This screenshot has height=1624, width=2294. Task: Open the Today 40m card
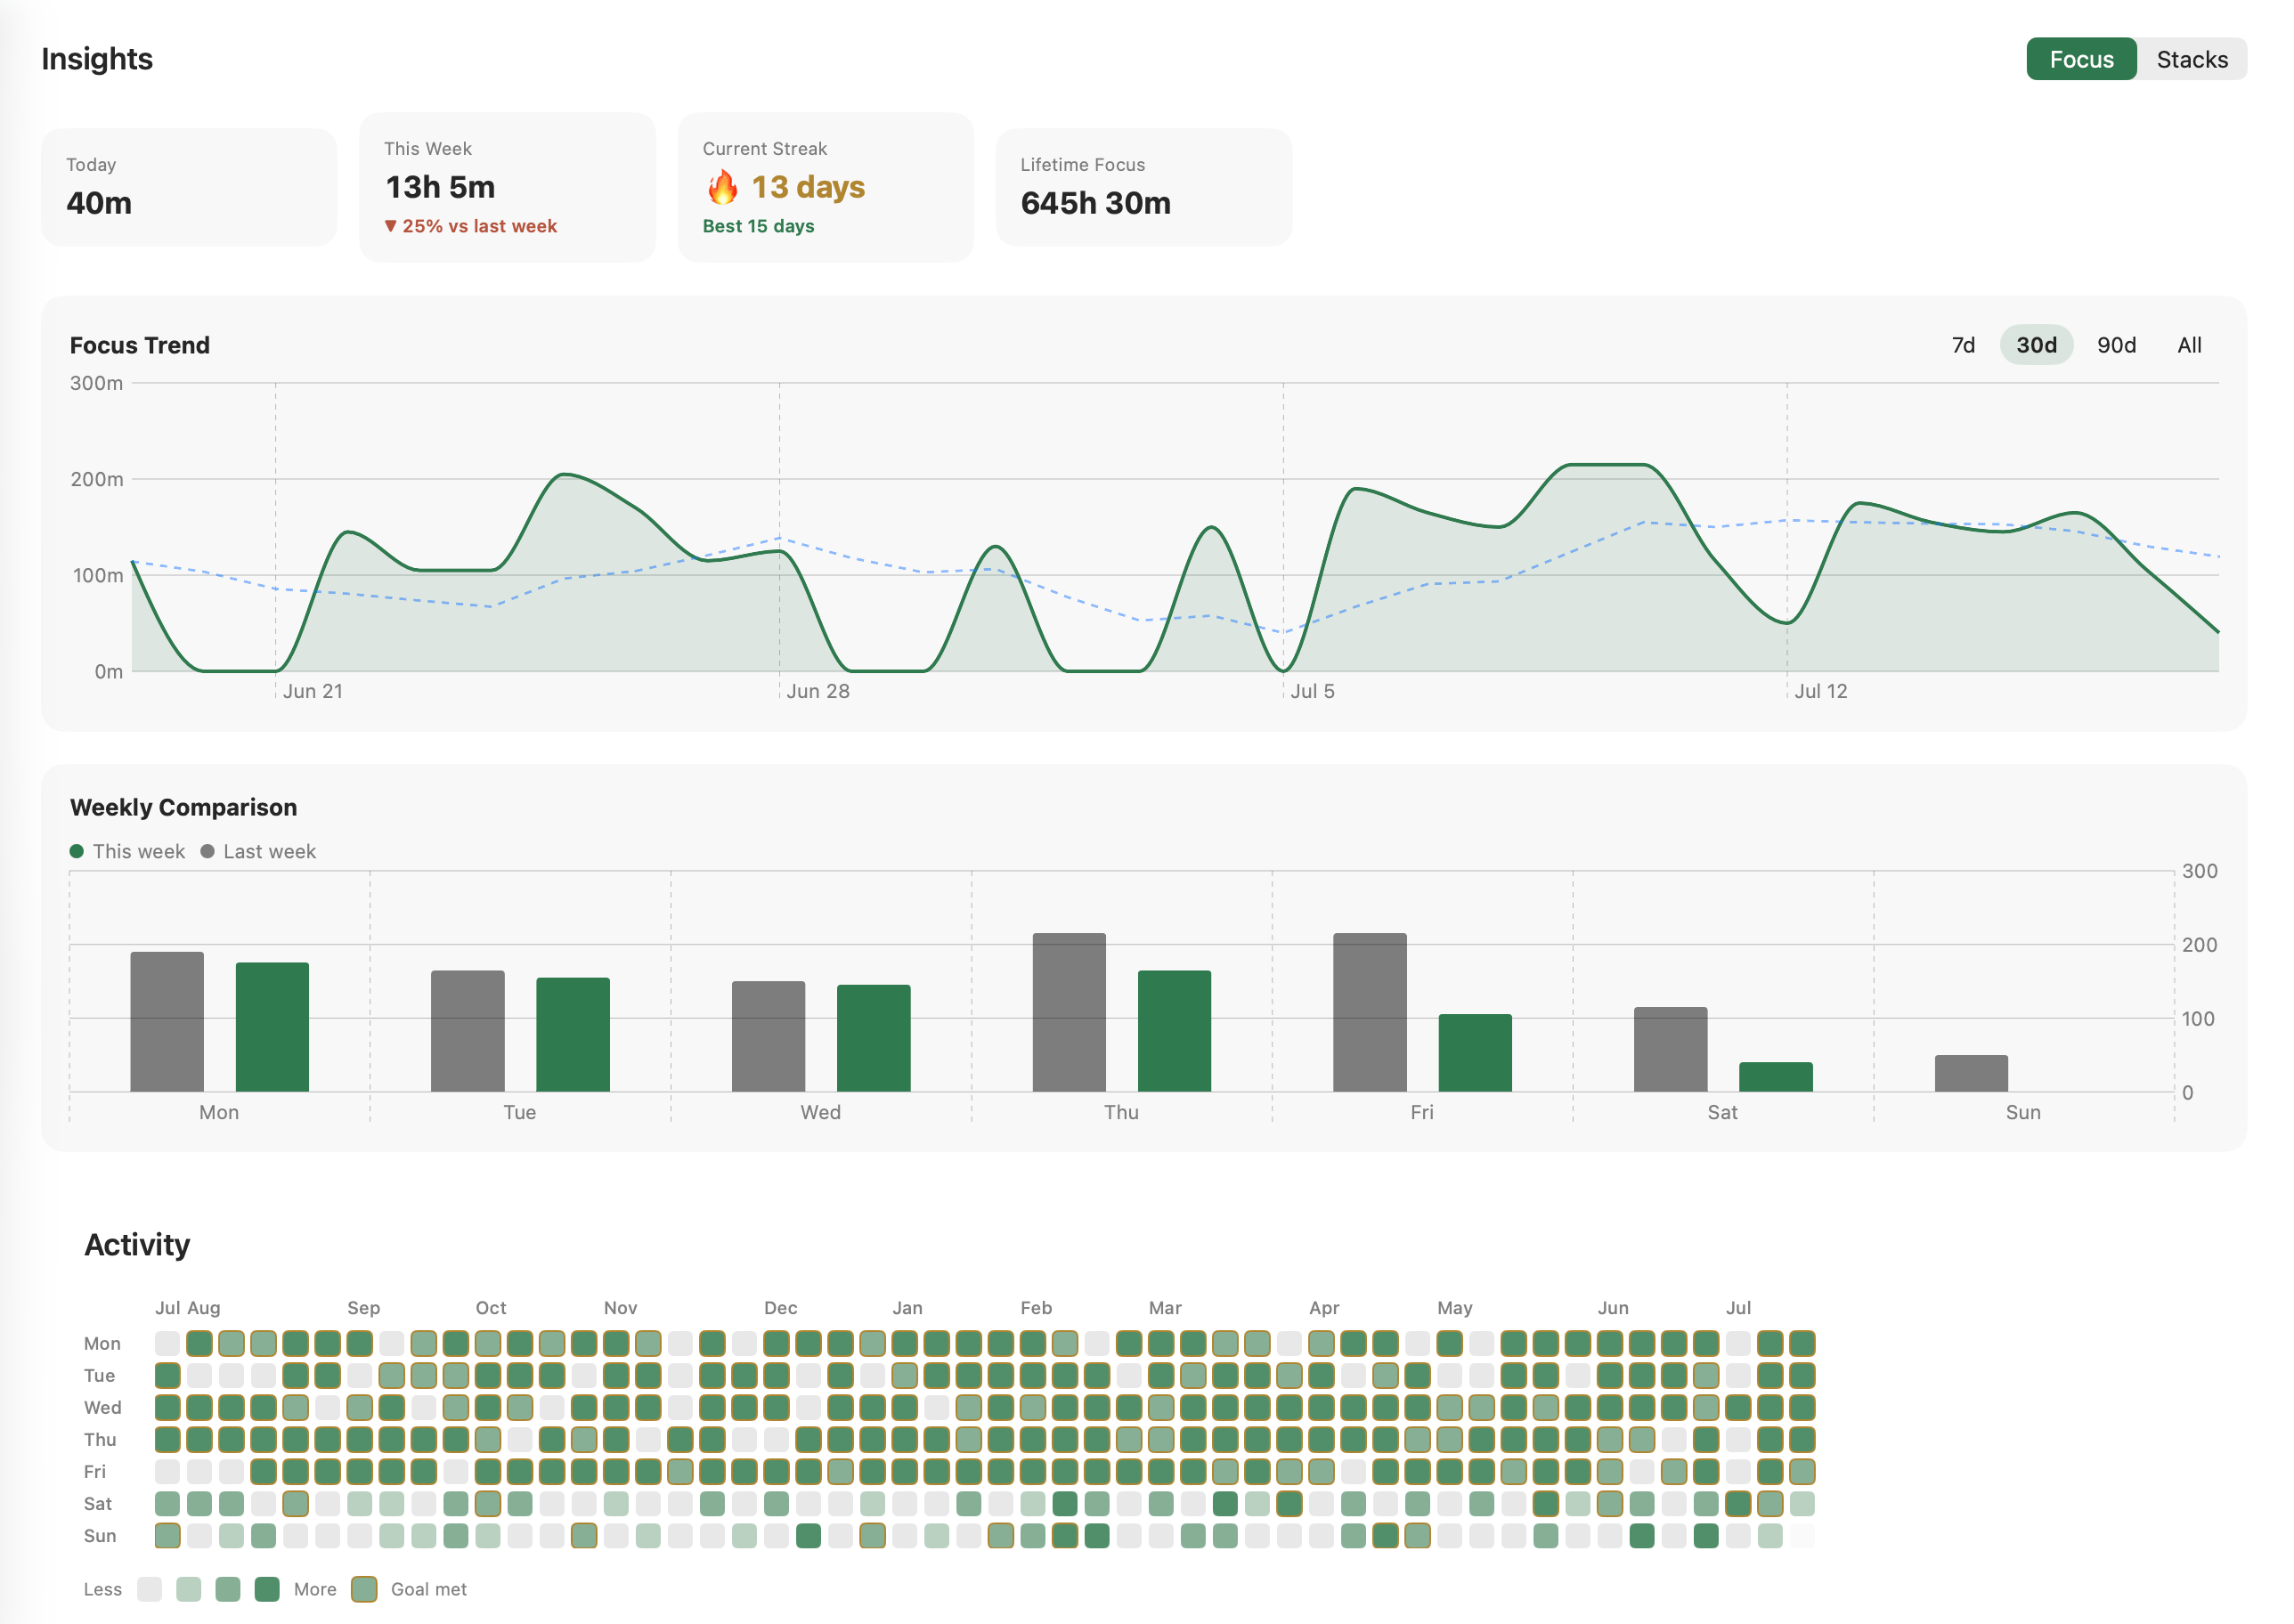[189, 187]
